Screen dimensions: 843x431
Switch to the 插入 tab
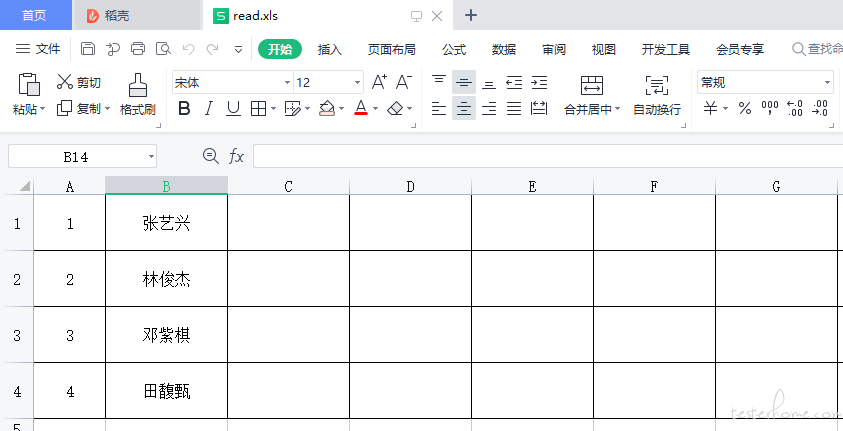330,49
